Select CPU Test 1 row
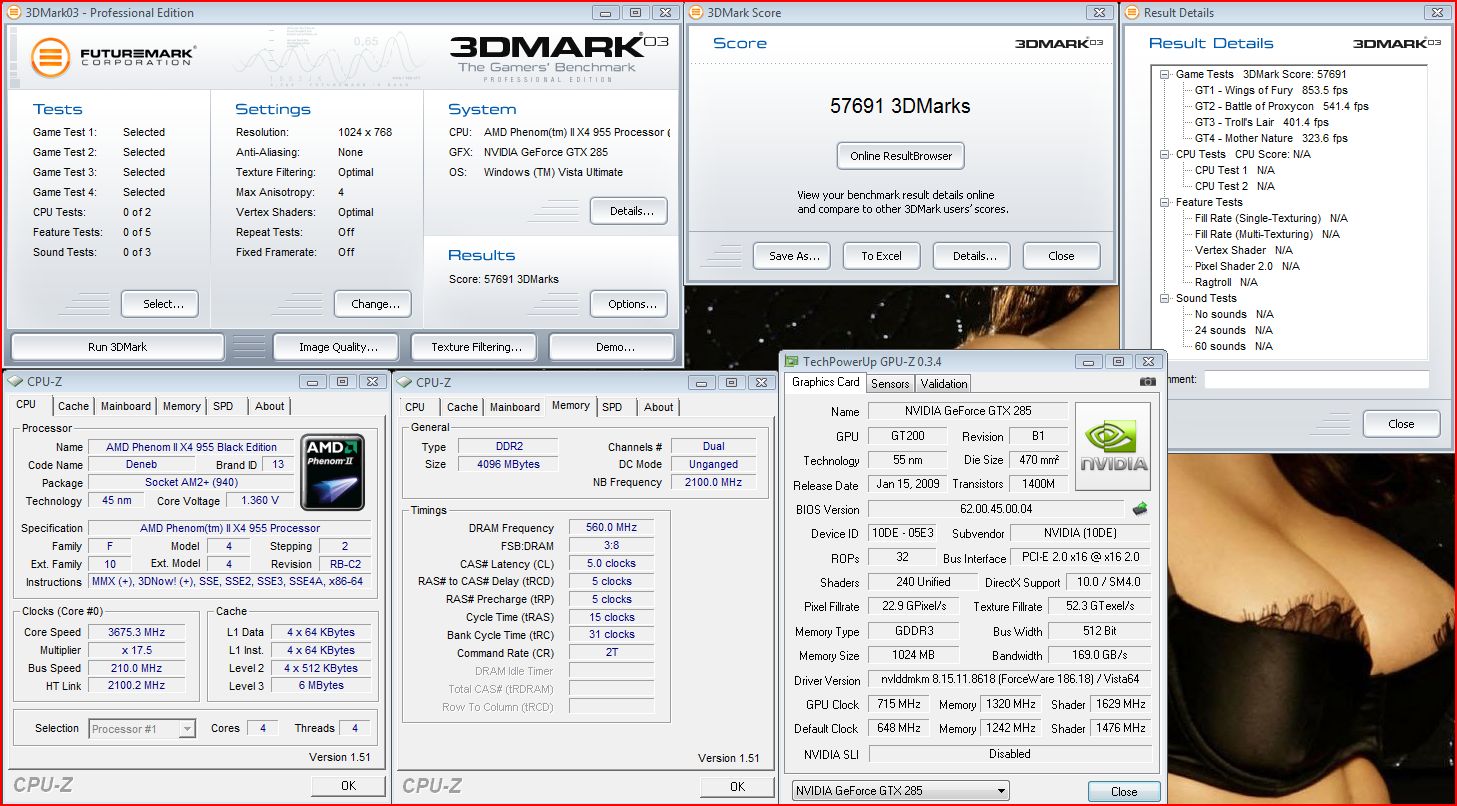The height and width of the screenshot is (806, 1457). coord(1235,170)
